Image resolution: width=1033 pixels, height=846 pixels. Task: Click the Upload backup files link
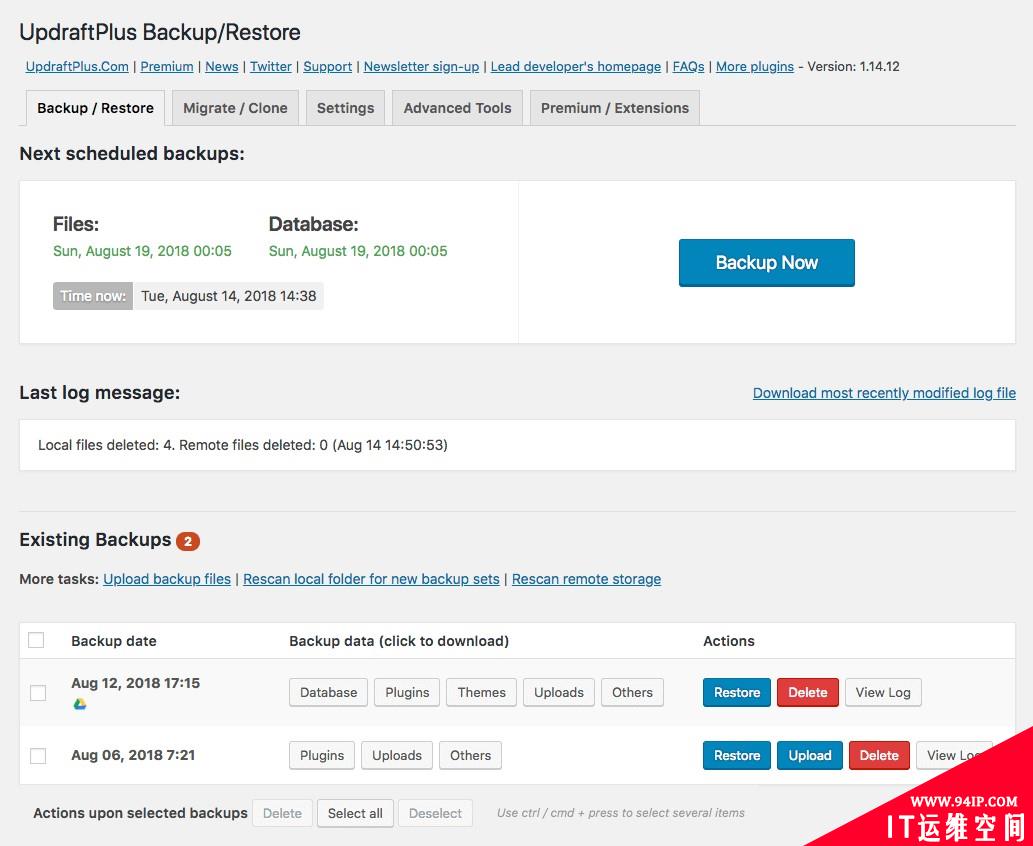click(x=167, y=579)
